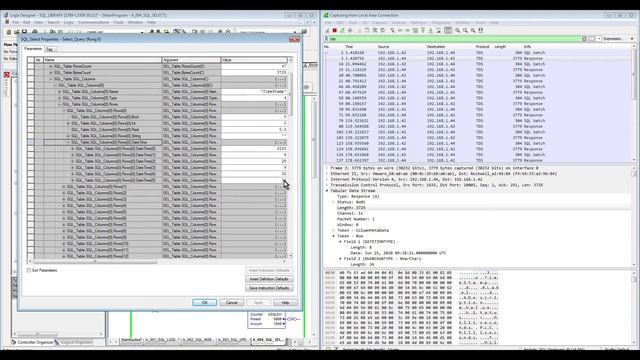Viewport: 640px width, 360px height.
Task: Click Insert Definition Defaults button
Action: point(269,279)
